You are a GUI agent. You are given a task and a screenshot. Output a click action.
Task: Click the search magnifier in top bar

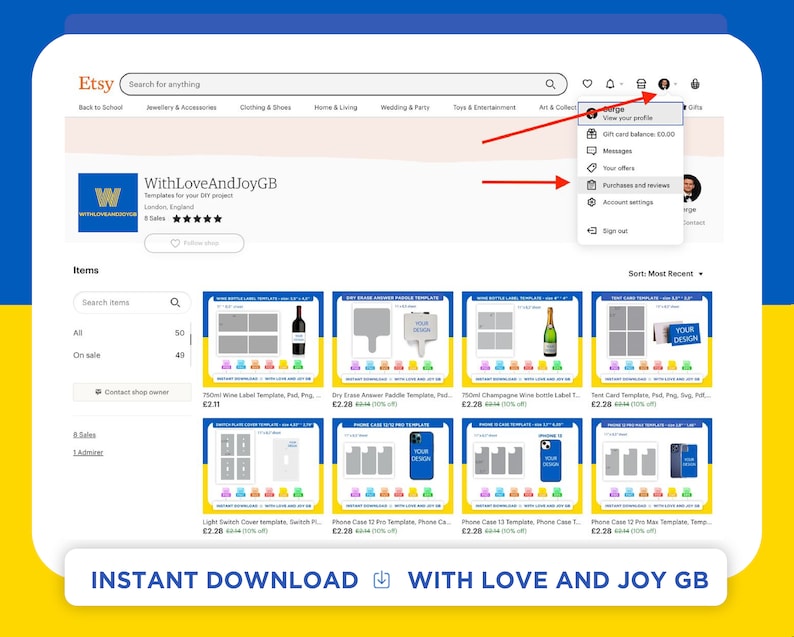tap(550, 84)
